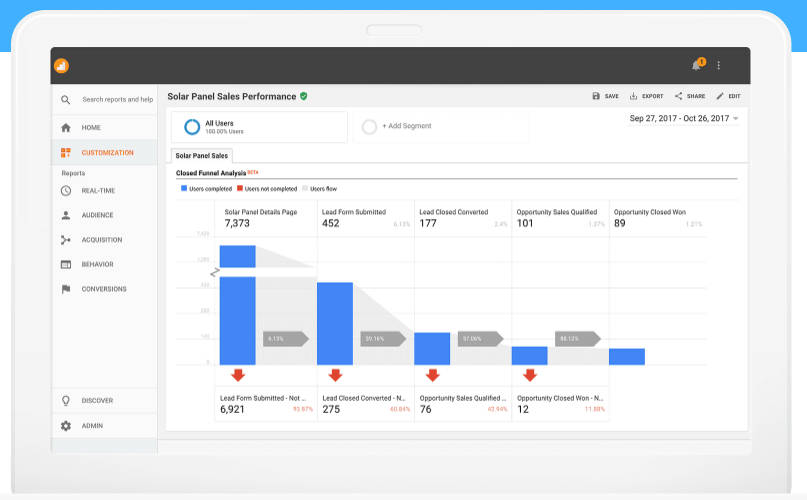Click Add Segment
Screen dimensions: 807x500
pyautogui.click(x=406, y=127)
